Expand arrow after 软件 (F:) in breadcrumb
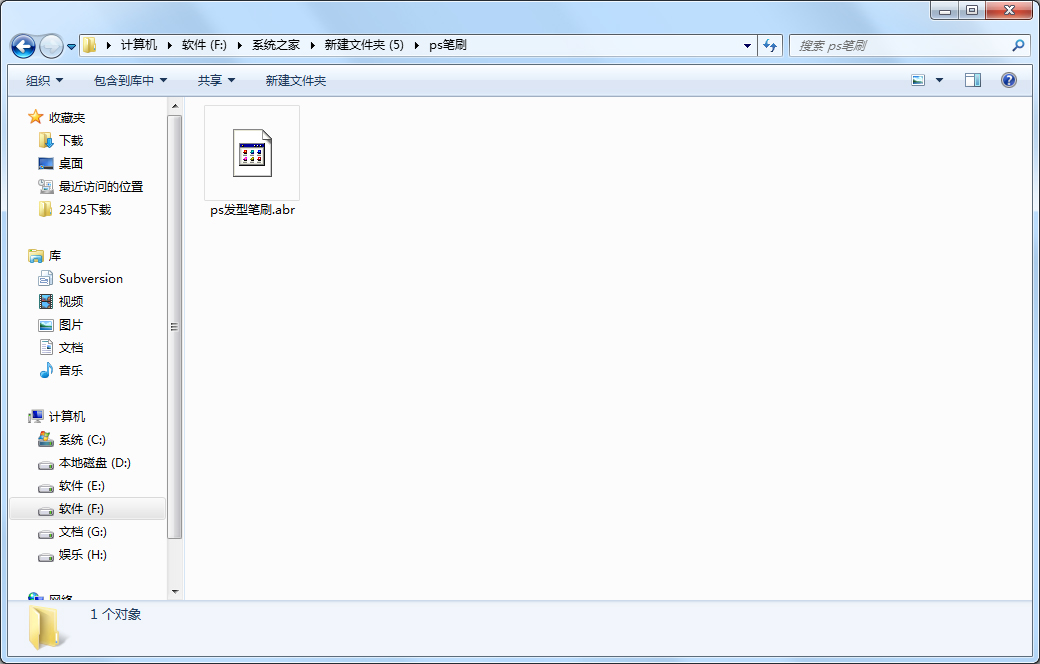 coord(239,45)
